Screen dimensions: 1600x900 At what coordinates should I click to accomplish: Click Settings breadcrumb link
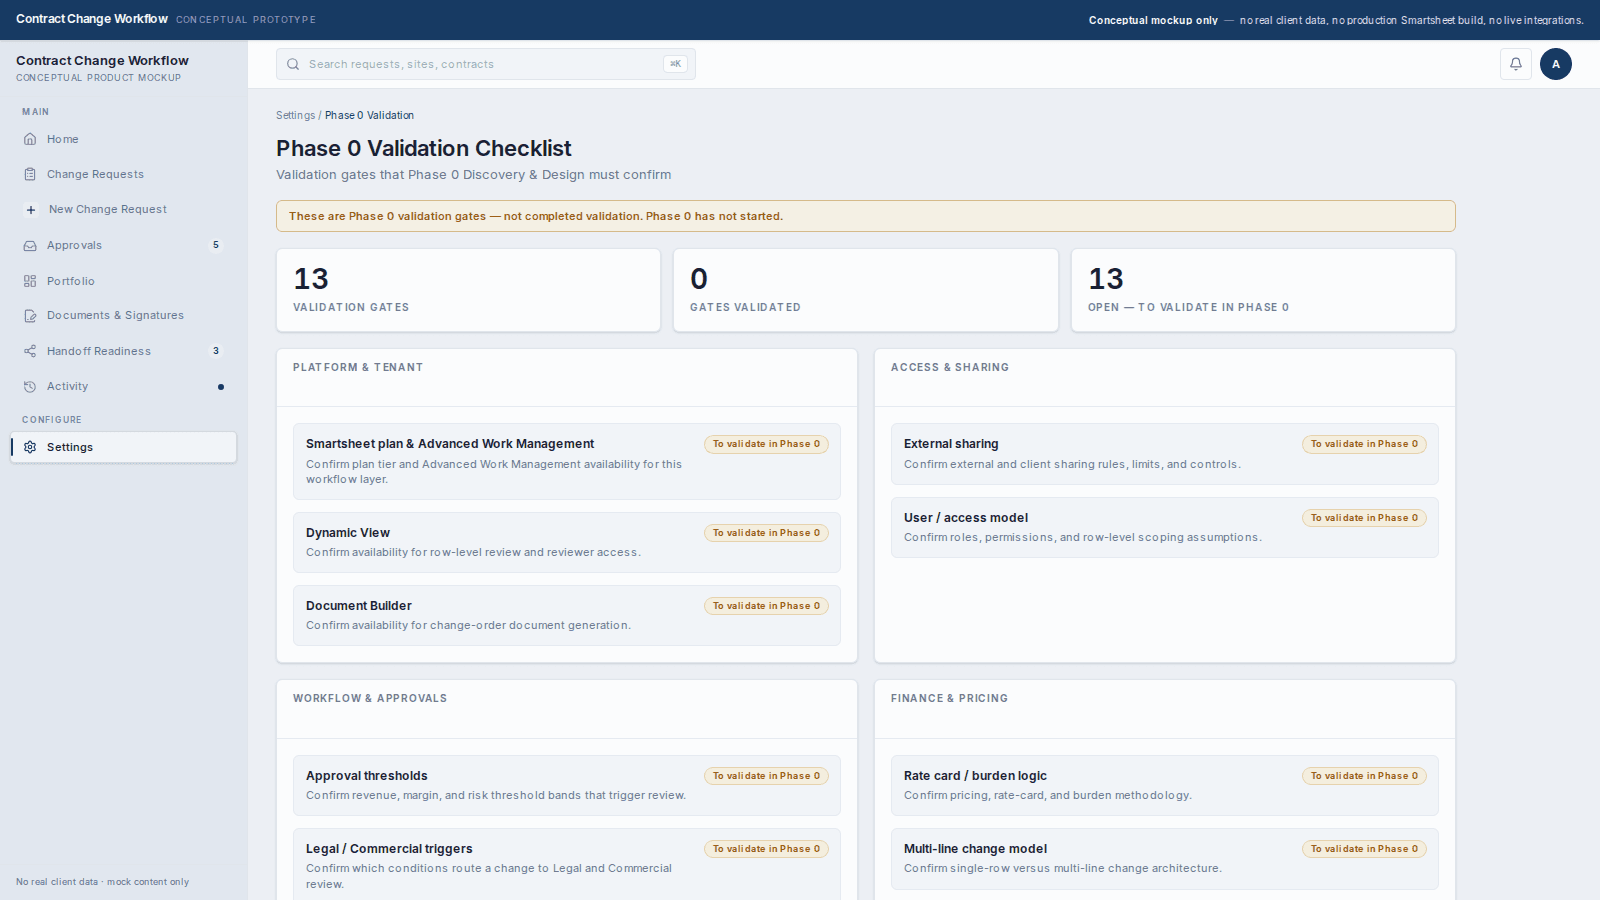coord(295,115)
